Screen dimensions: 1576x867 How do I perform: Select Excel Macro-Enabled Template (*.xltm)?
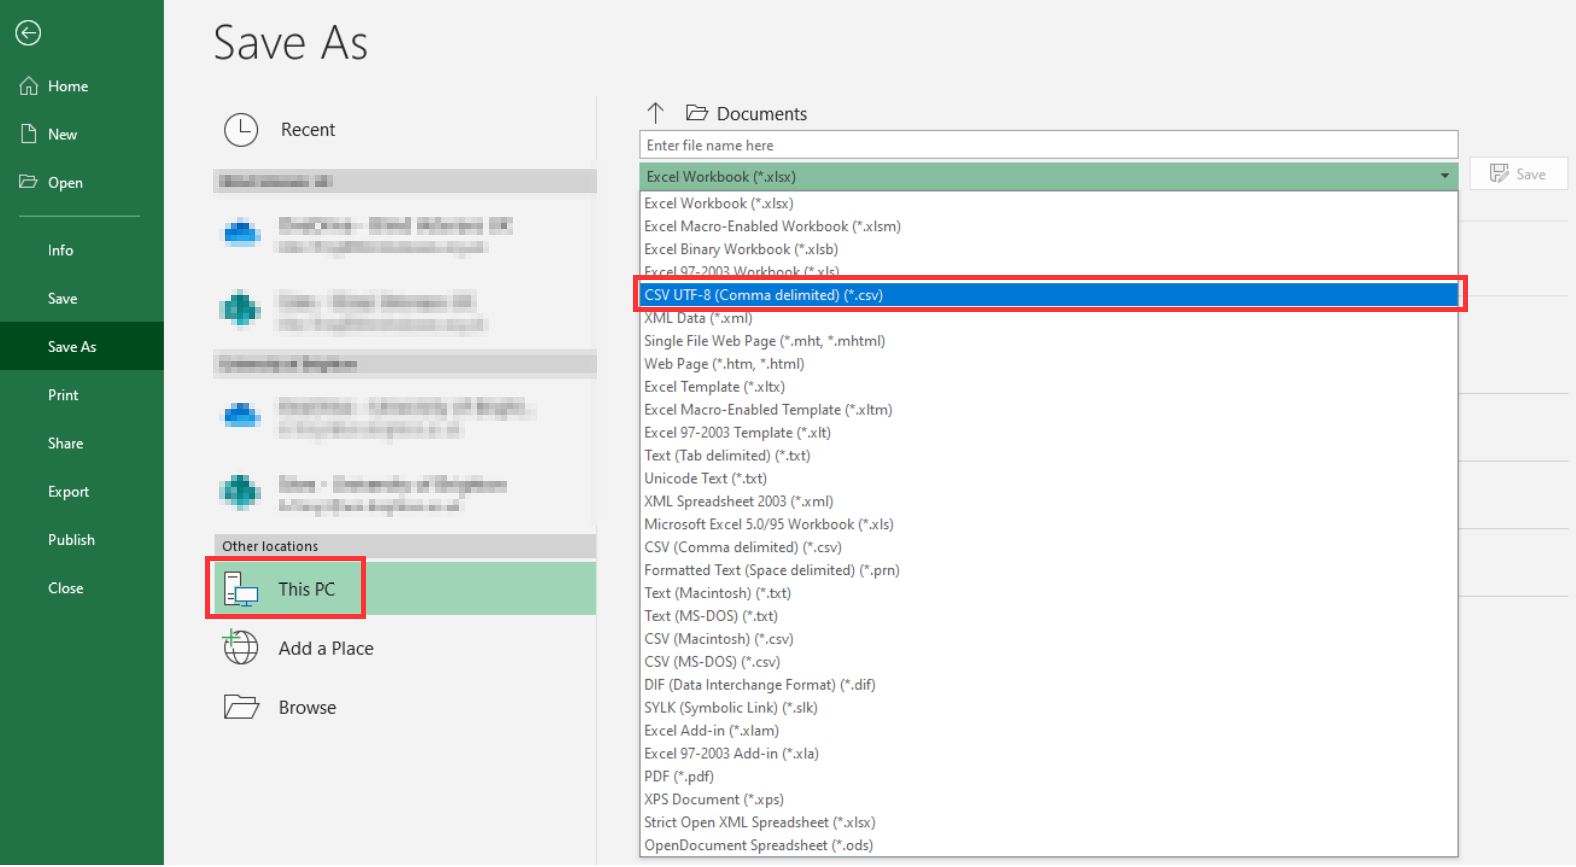(x=1048, y=410)
